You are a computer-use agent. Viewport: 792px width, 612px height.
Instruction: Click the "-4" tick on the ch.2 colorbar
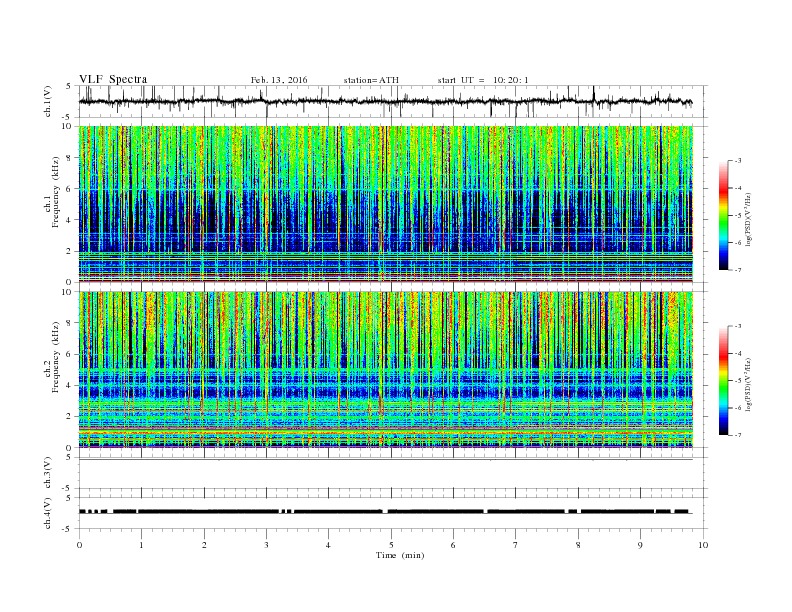(x=738, y=353)
